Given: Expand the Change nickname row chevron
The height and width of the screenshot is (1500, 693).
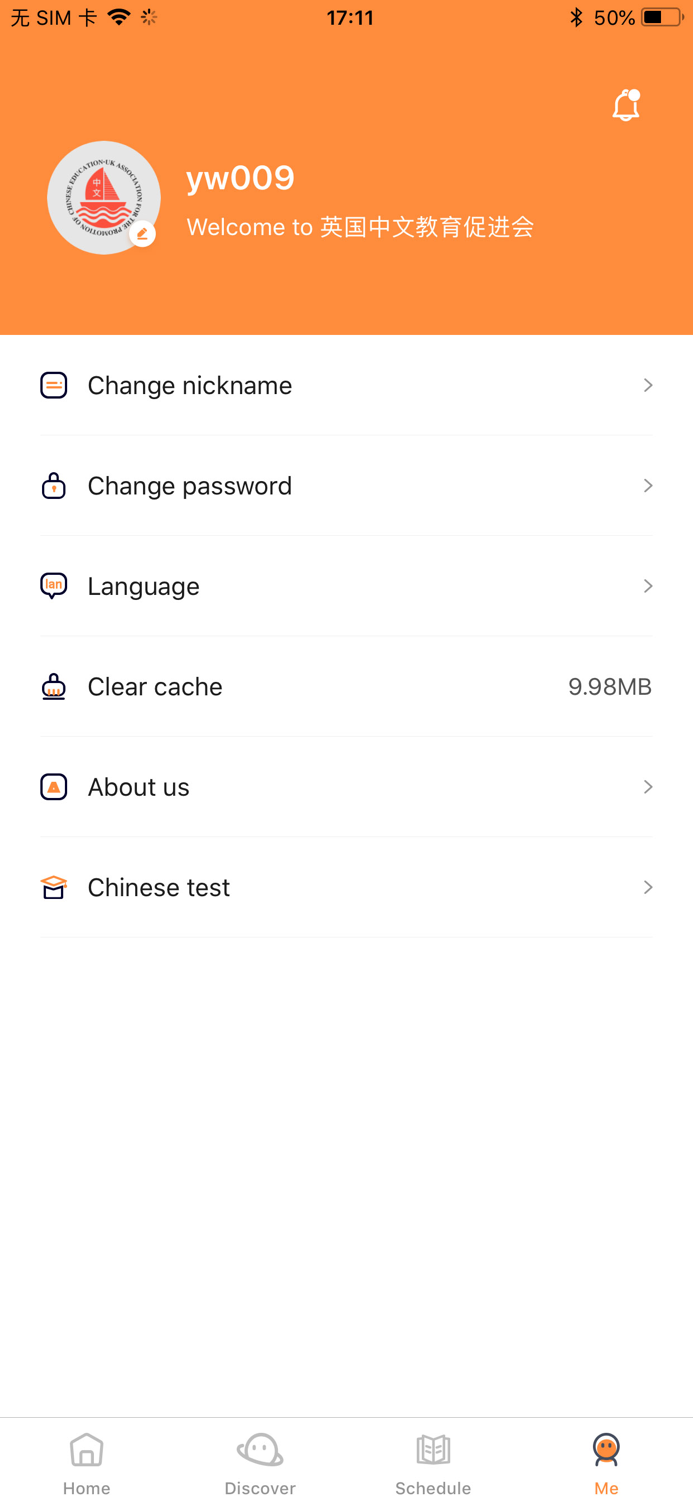Looking at the screenshot, I should [x=648, y=385].
